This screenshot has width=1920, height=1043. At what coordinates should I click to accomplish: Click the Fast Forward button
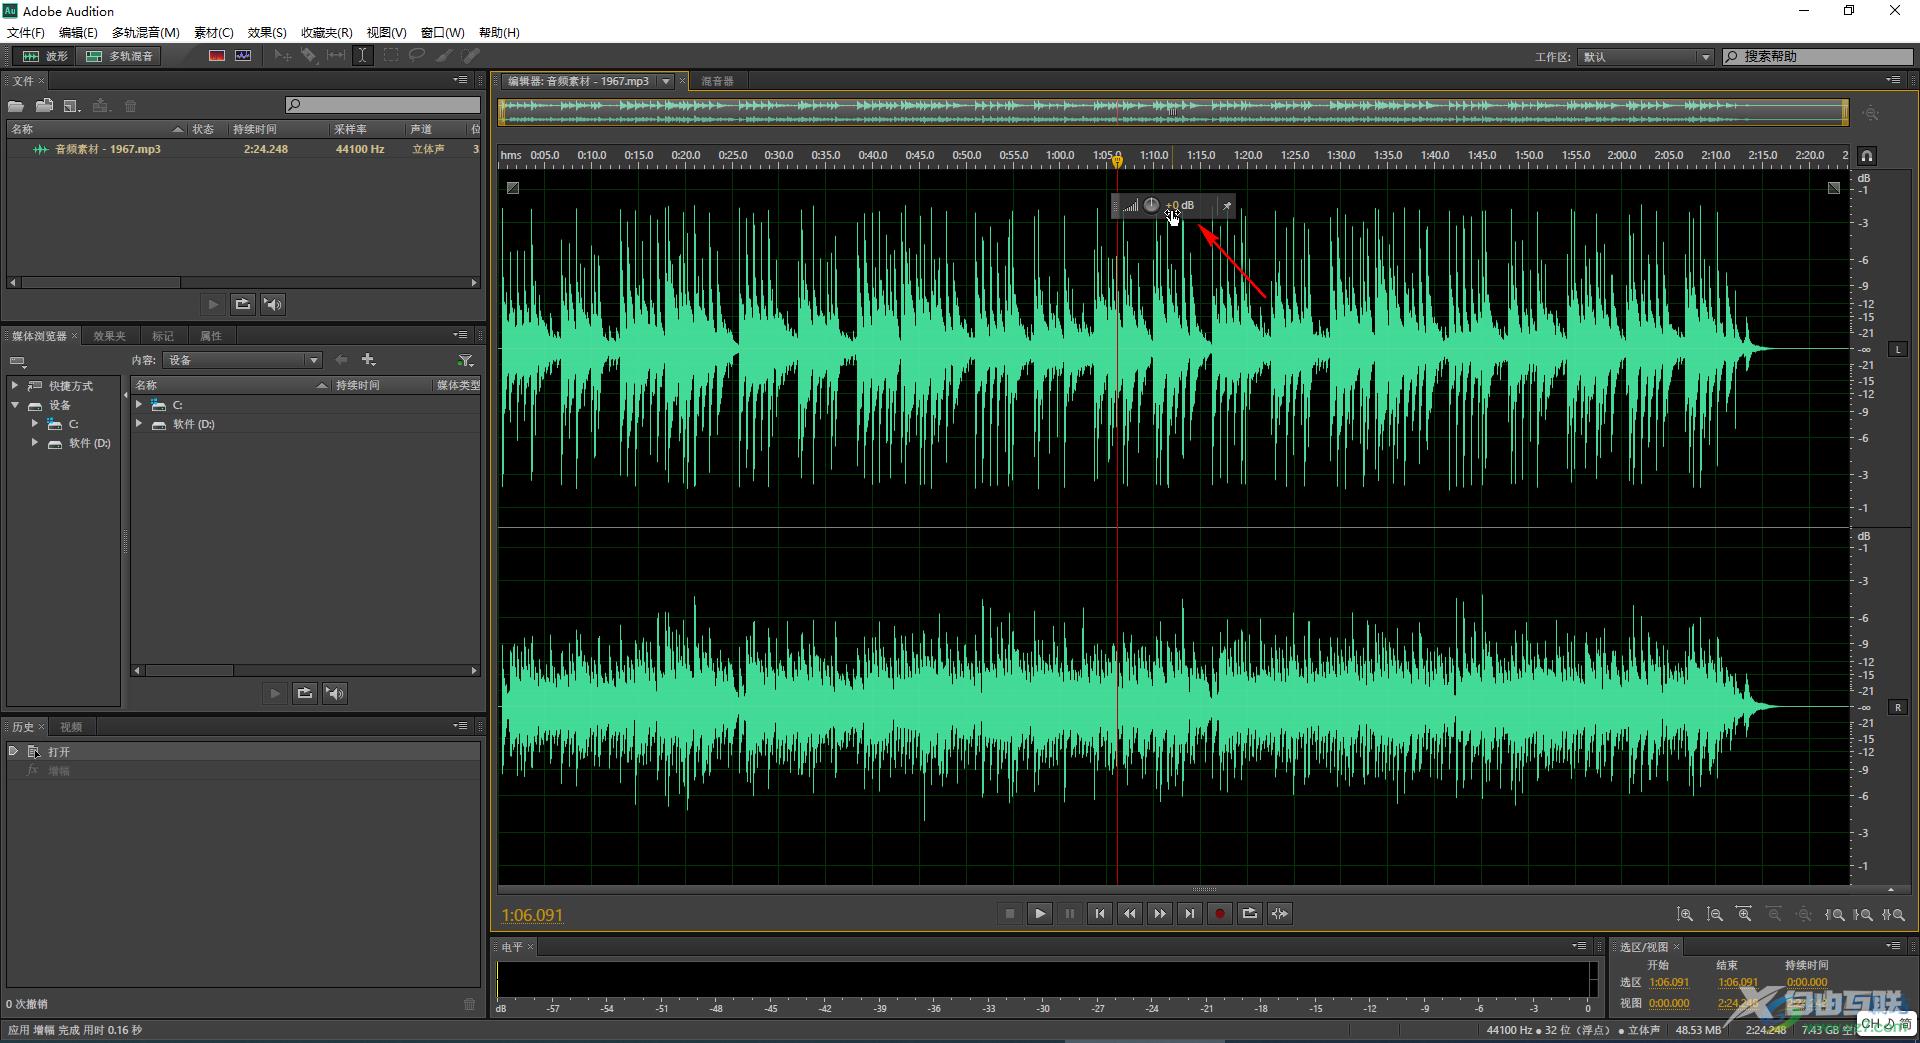pyautogui.click(x=1160, y=913)
